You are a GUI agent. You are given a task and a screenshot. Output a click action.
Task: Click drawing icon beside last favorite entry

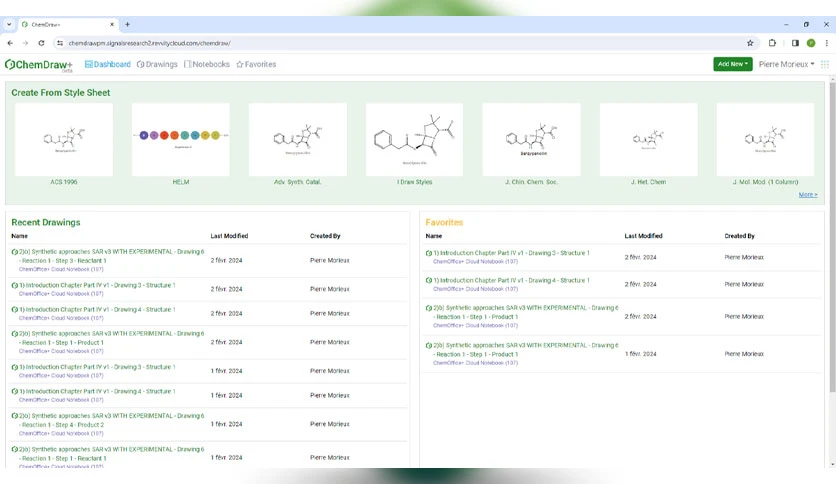429,345
